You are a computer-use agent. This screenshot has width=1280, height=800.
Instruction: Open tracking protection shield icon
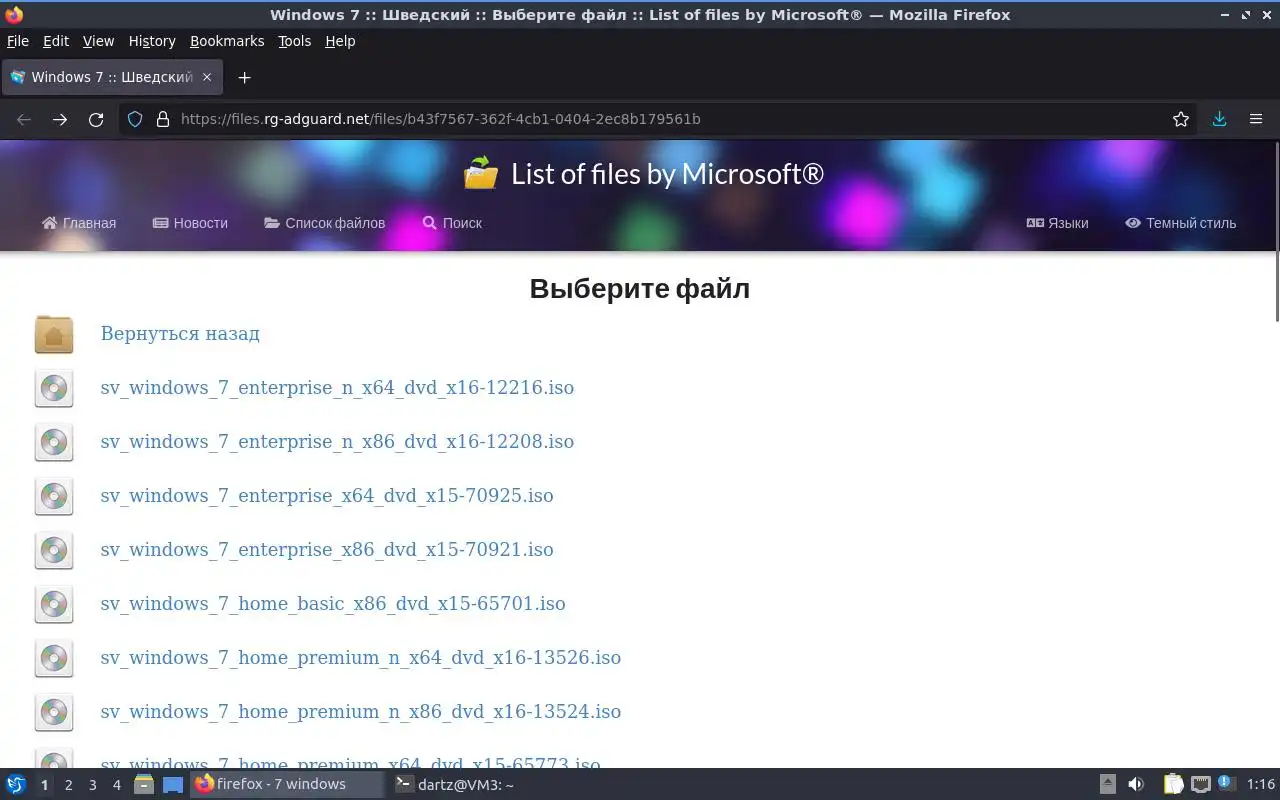point(136,119)
